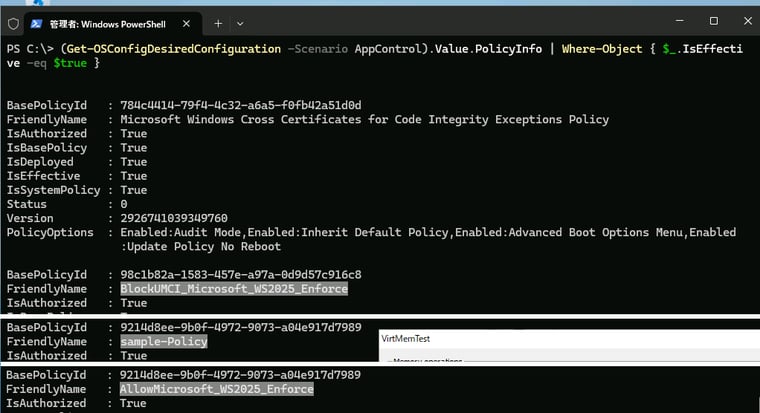Viewport: 760px width, 413px height.
Task: Click the highlighted sample-Policy name
Action: pos(164,341)
